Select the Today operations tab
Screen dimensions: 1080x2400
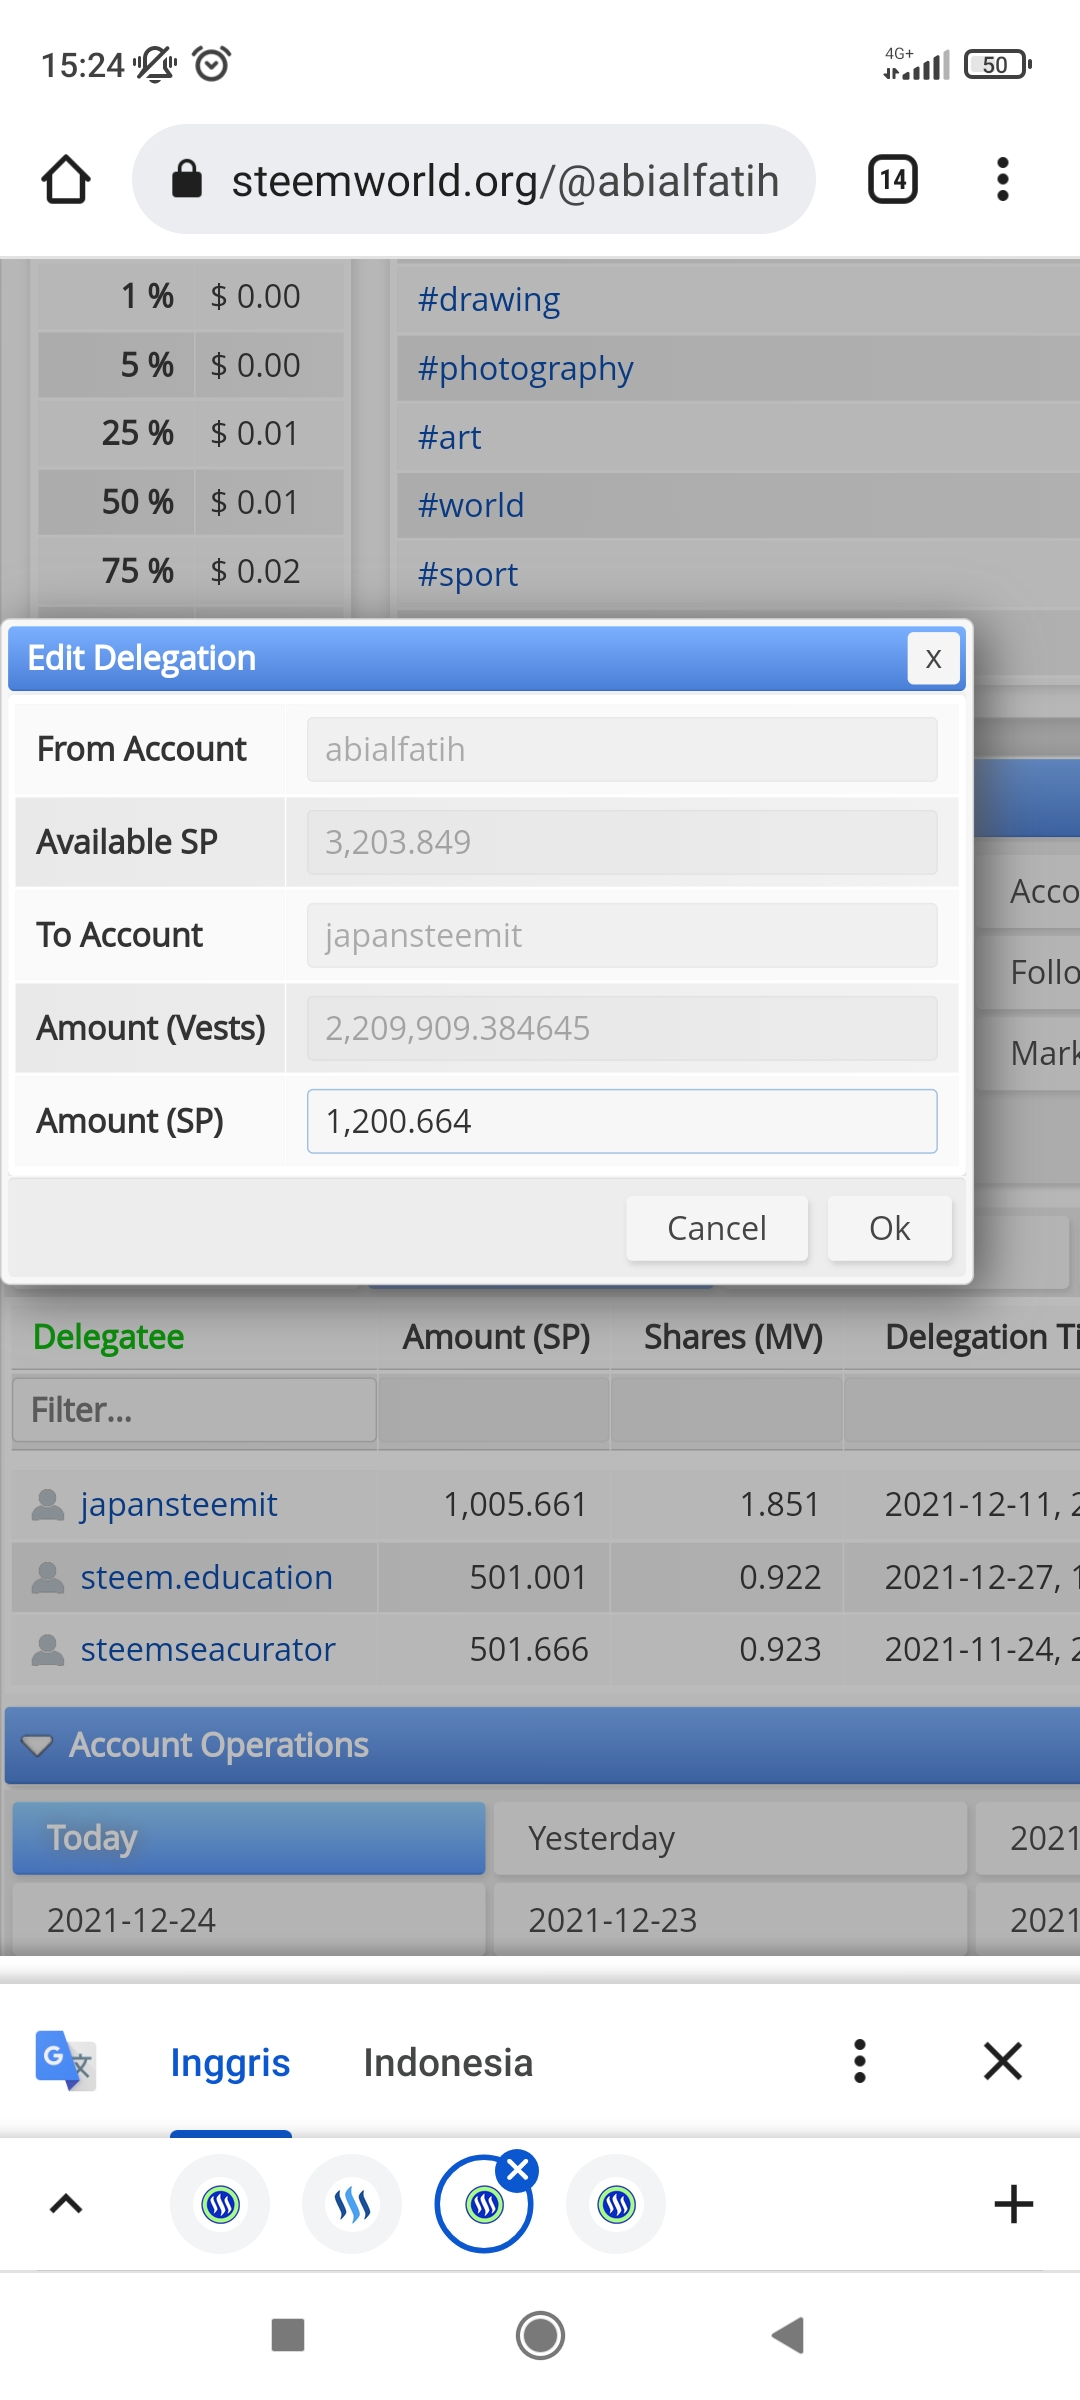(x=249, y=1838)
